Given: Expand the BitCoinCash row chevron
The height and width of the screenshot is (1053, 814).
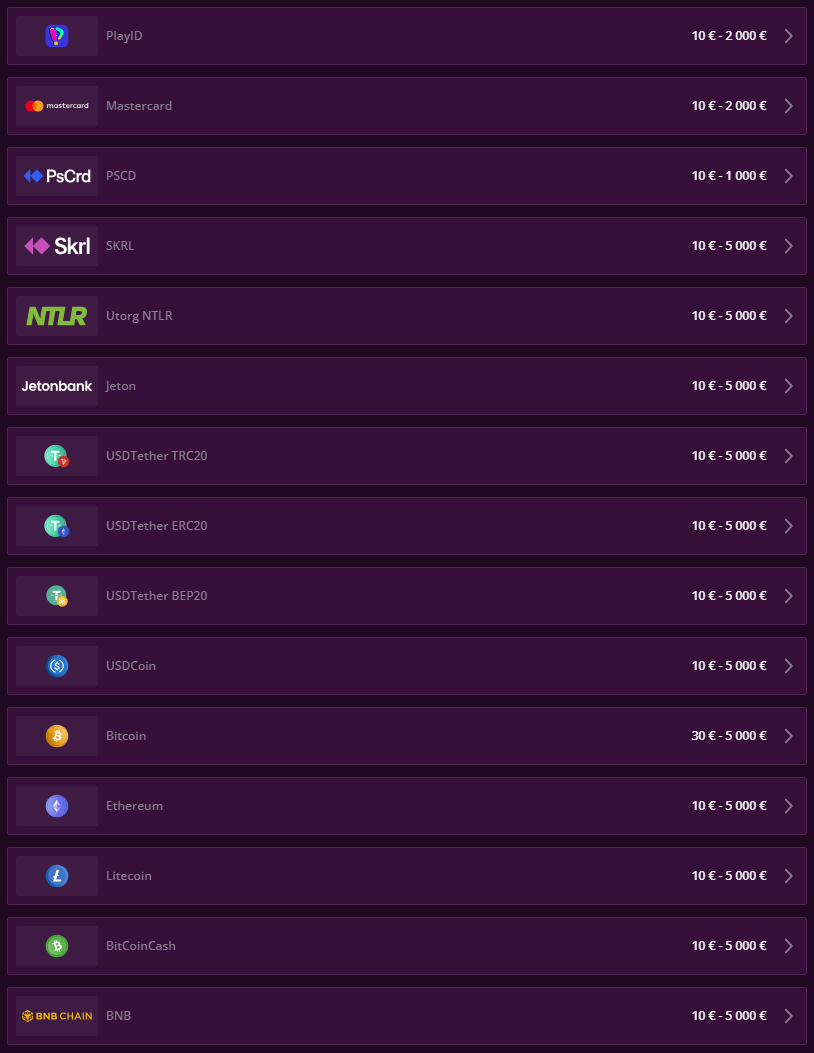Looking at the screenshot, I should point(789,945).
